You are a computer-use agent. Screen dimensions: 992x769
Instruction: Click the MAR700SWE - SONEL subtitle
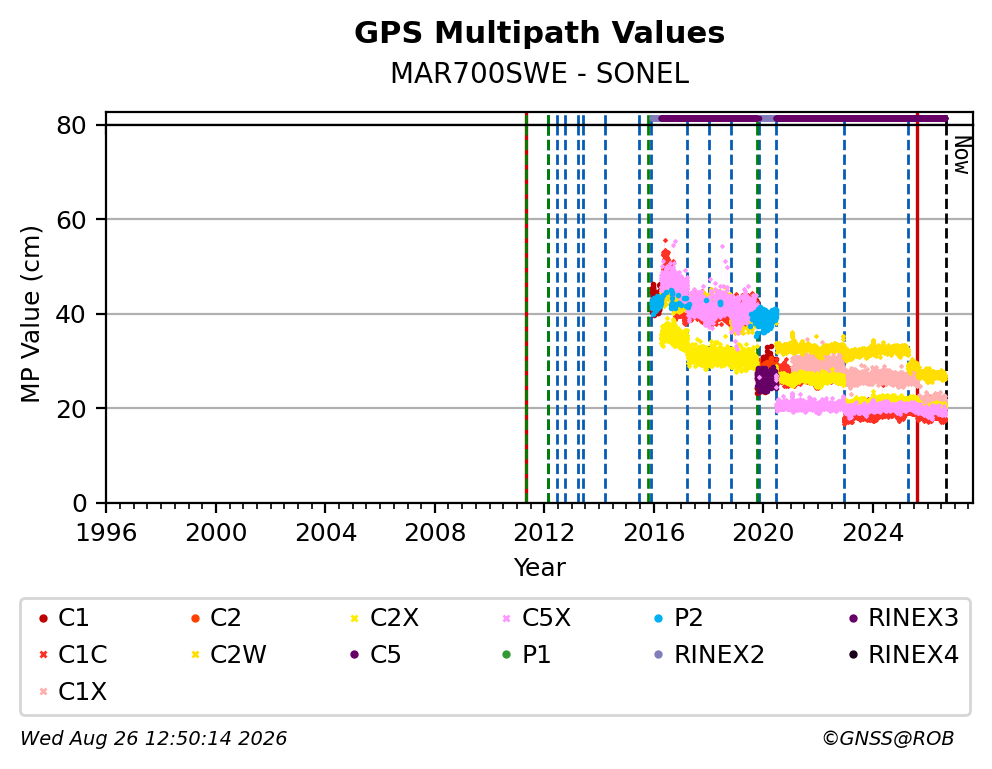point(539,73)
